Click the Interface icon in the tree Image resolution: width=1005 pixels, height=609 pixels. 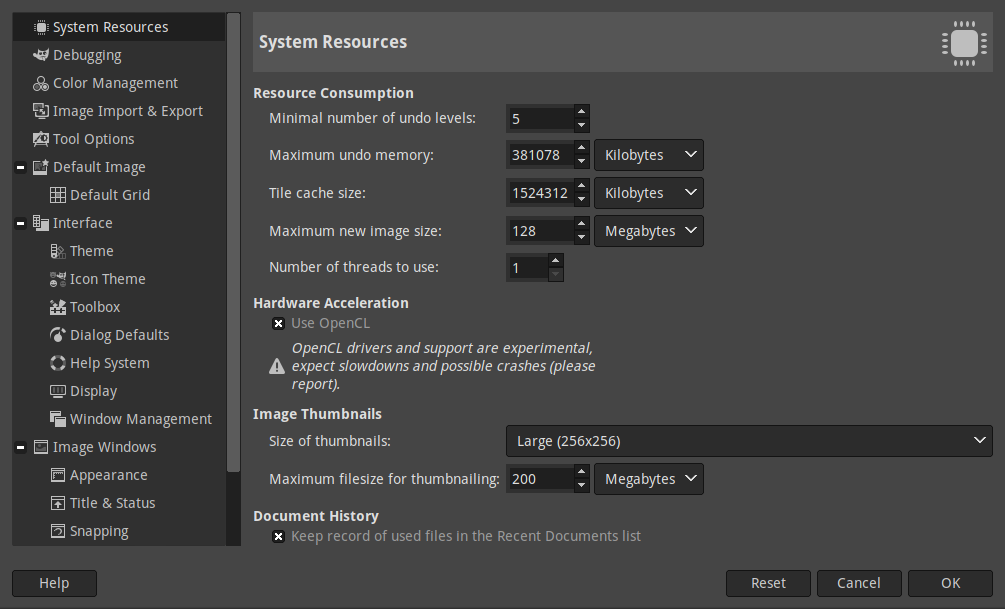41,223
